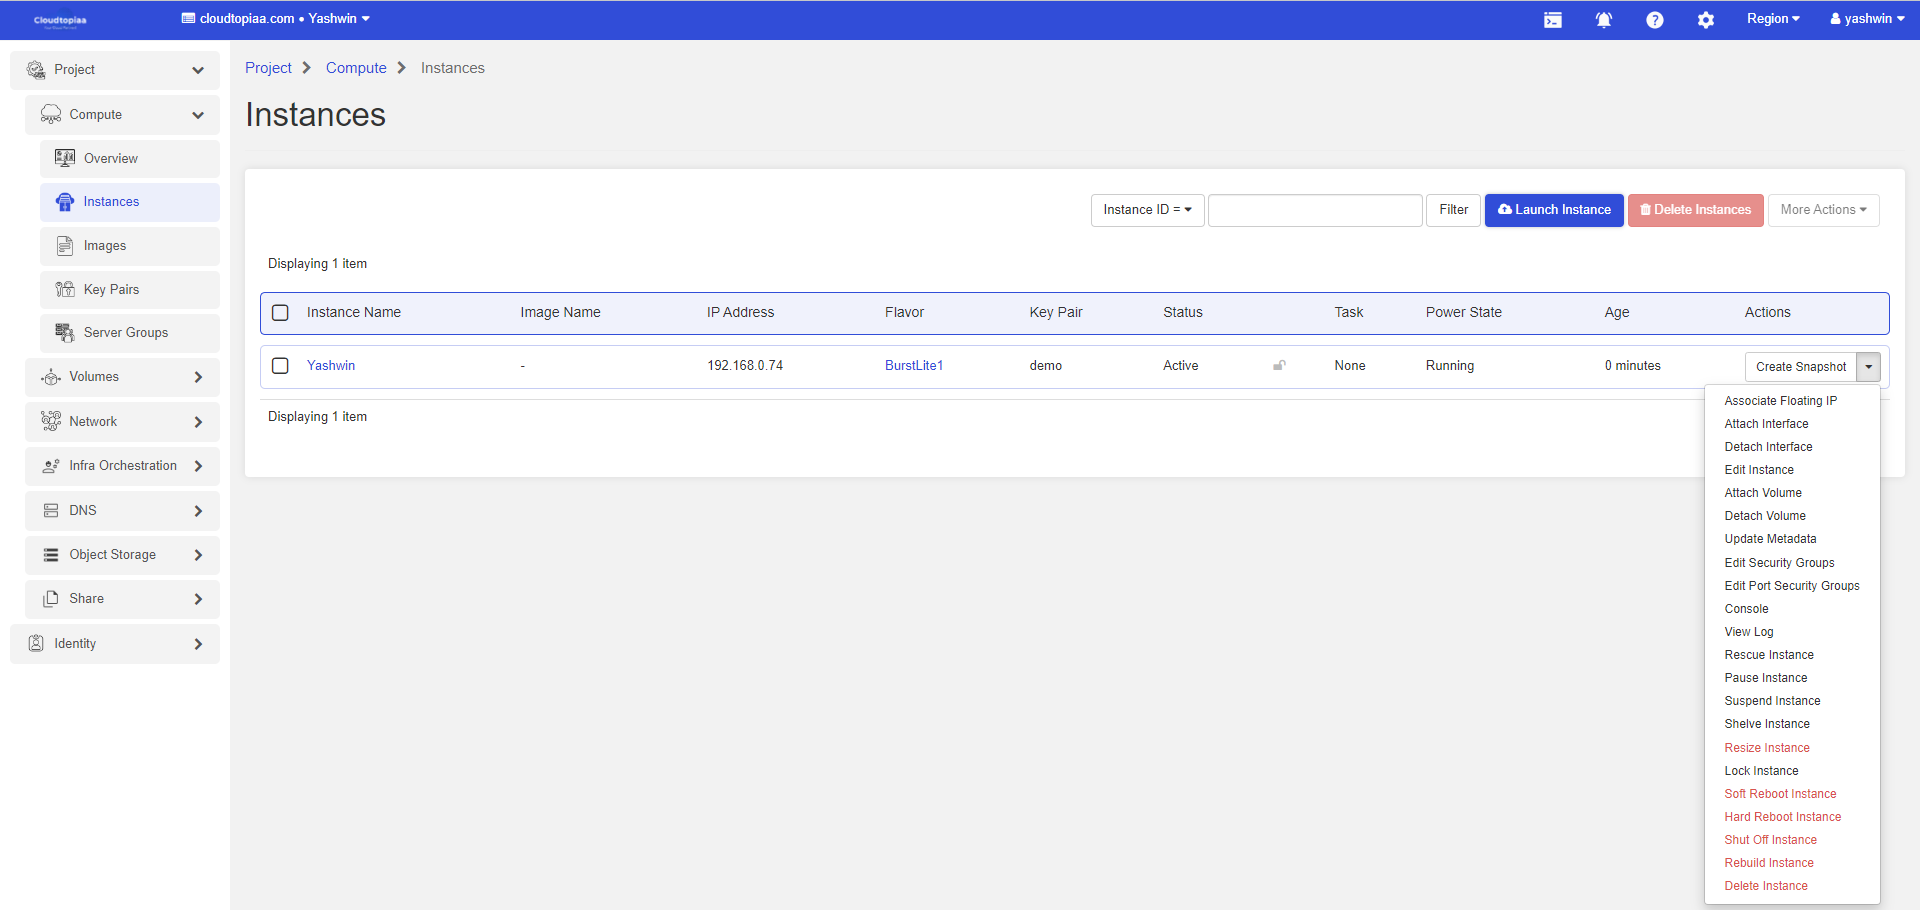Open the Instance ID filter dropdown

(1147, 210)
